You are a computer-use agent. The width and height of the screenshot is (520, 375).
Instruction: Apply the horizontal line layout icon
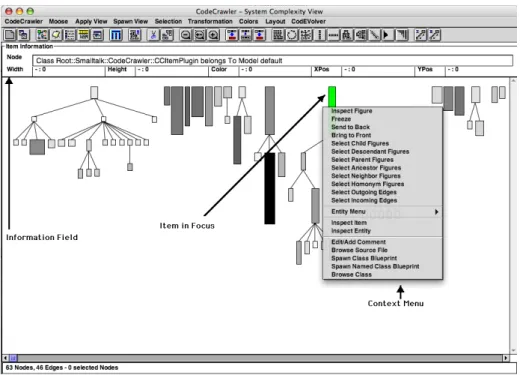click(333, 35)
